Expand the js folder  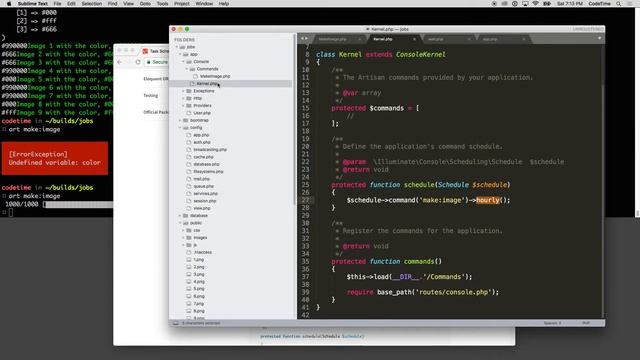point(183,245)
